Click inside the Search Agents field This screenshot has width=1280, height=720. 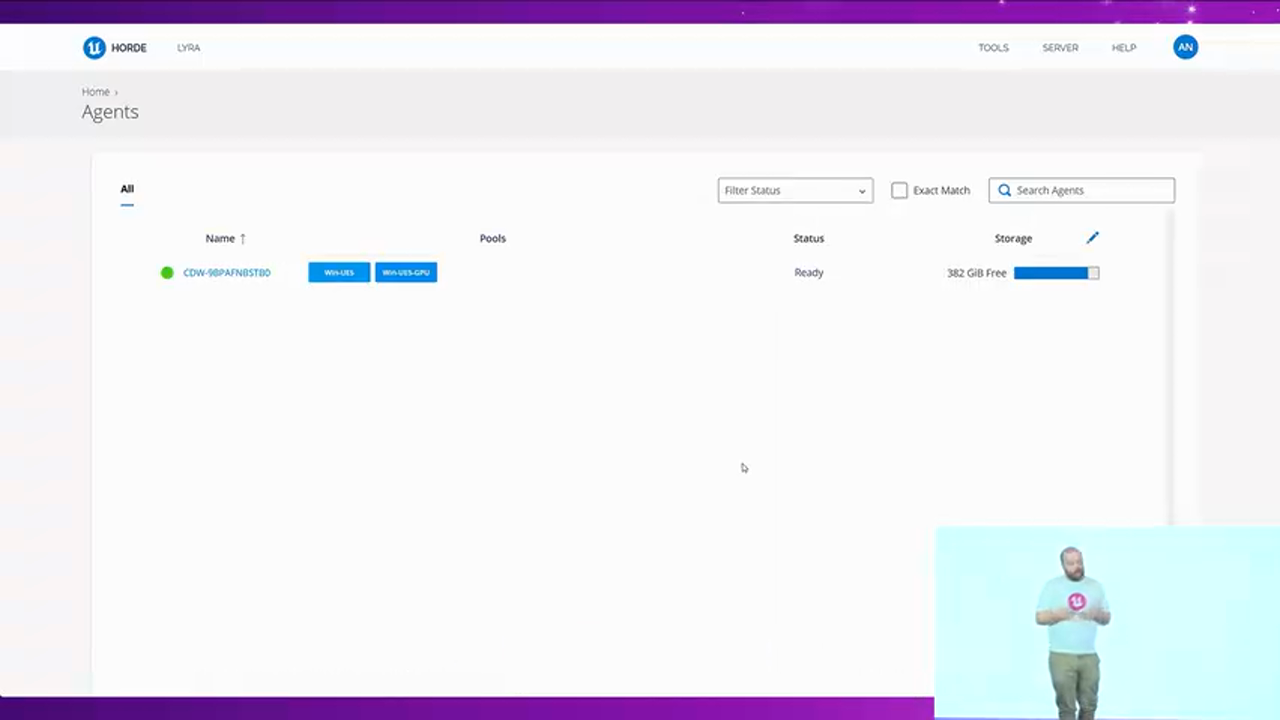1090,190
